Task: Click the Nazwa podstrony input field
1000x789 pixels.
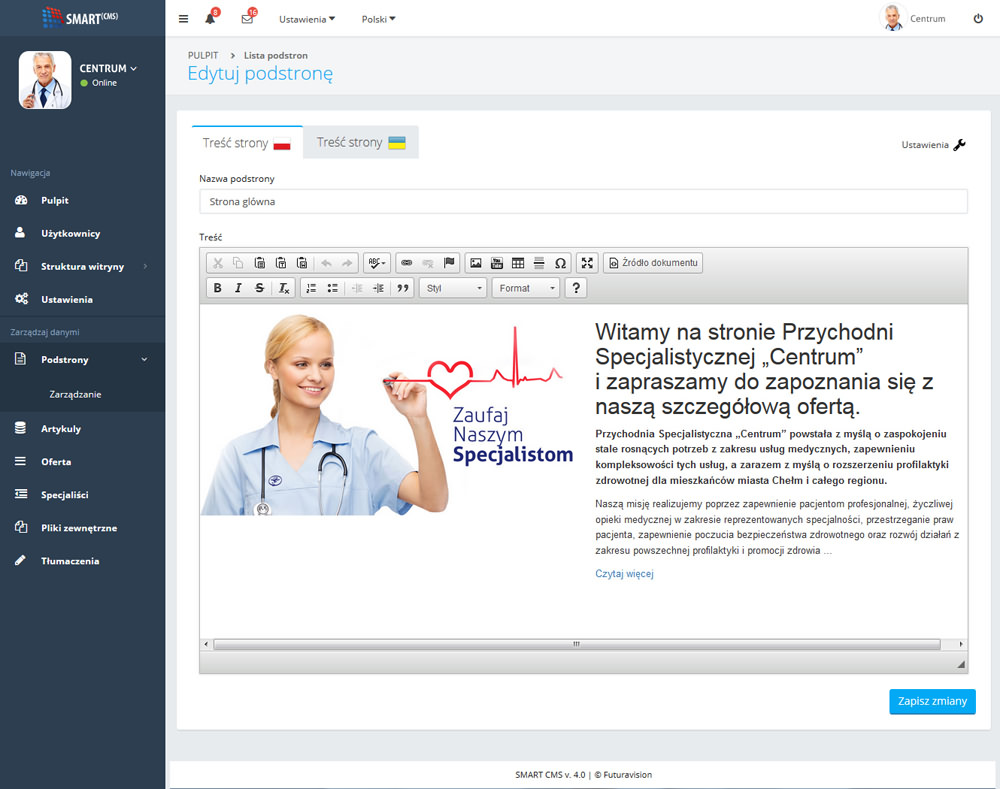Action: (x=583, y=201)
